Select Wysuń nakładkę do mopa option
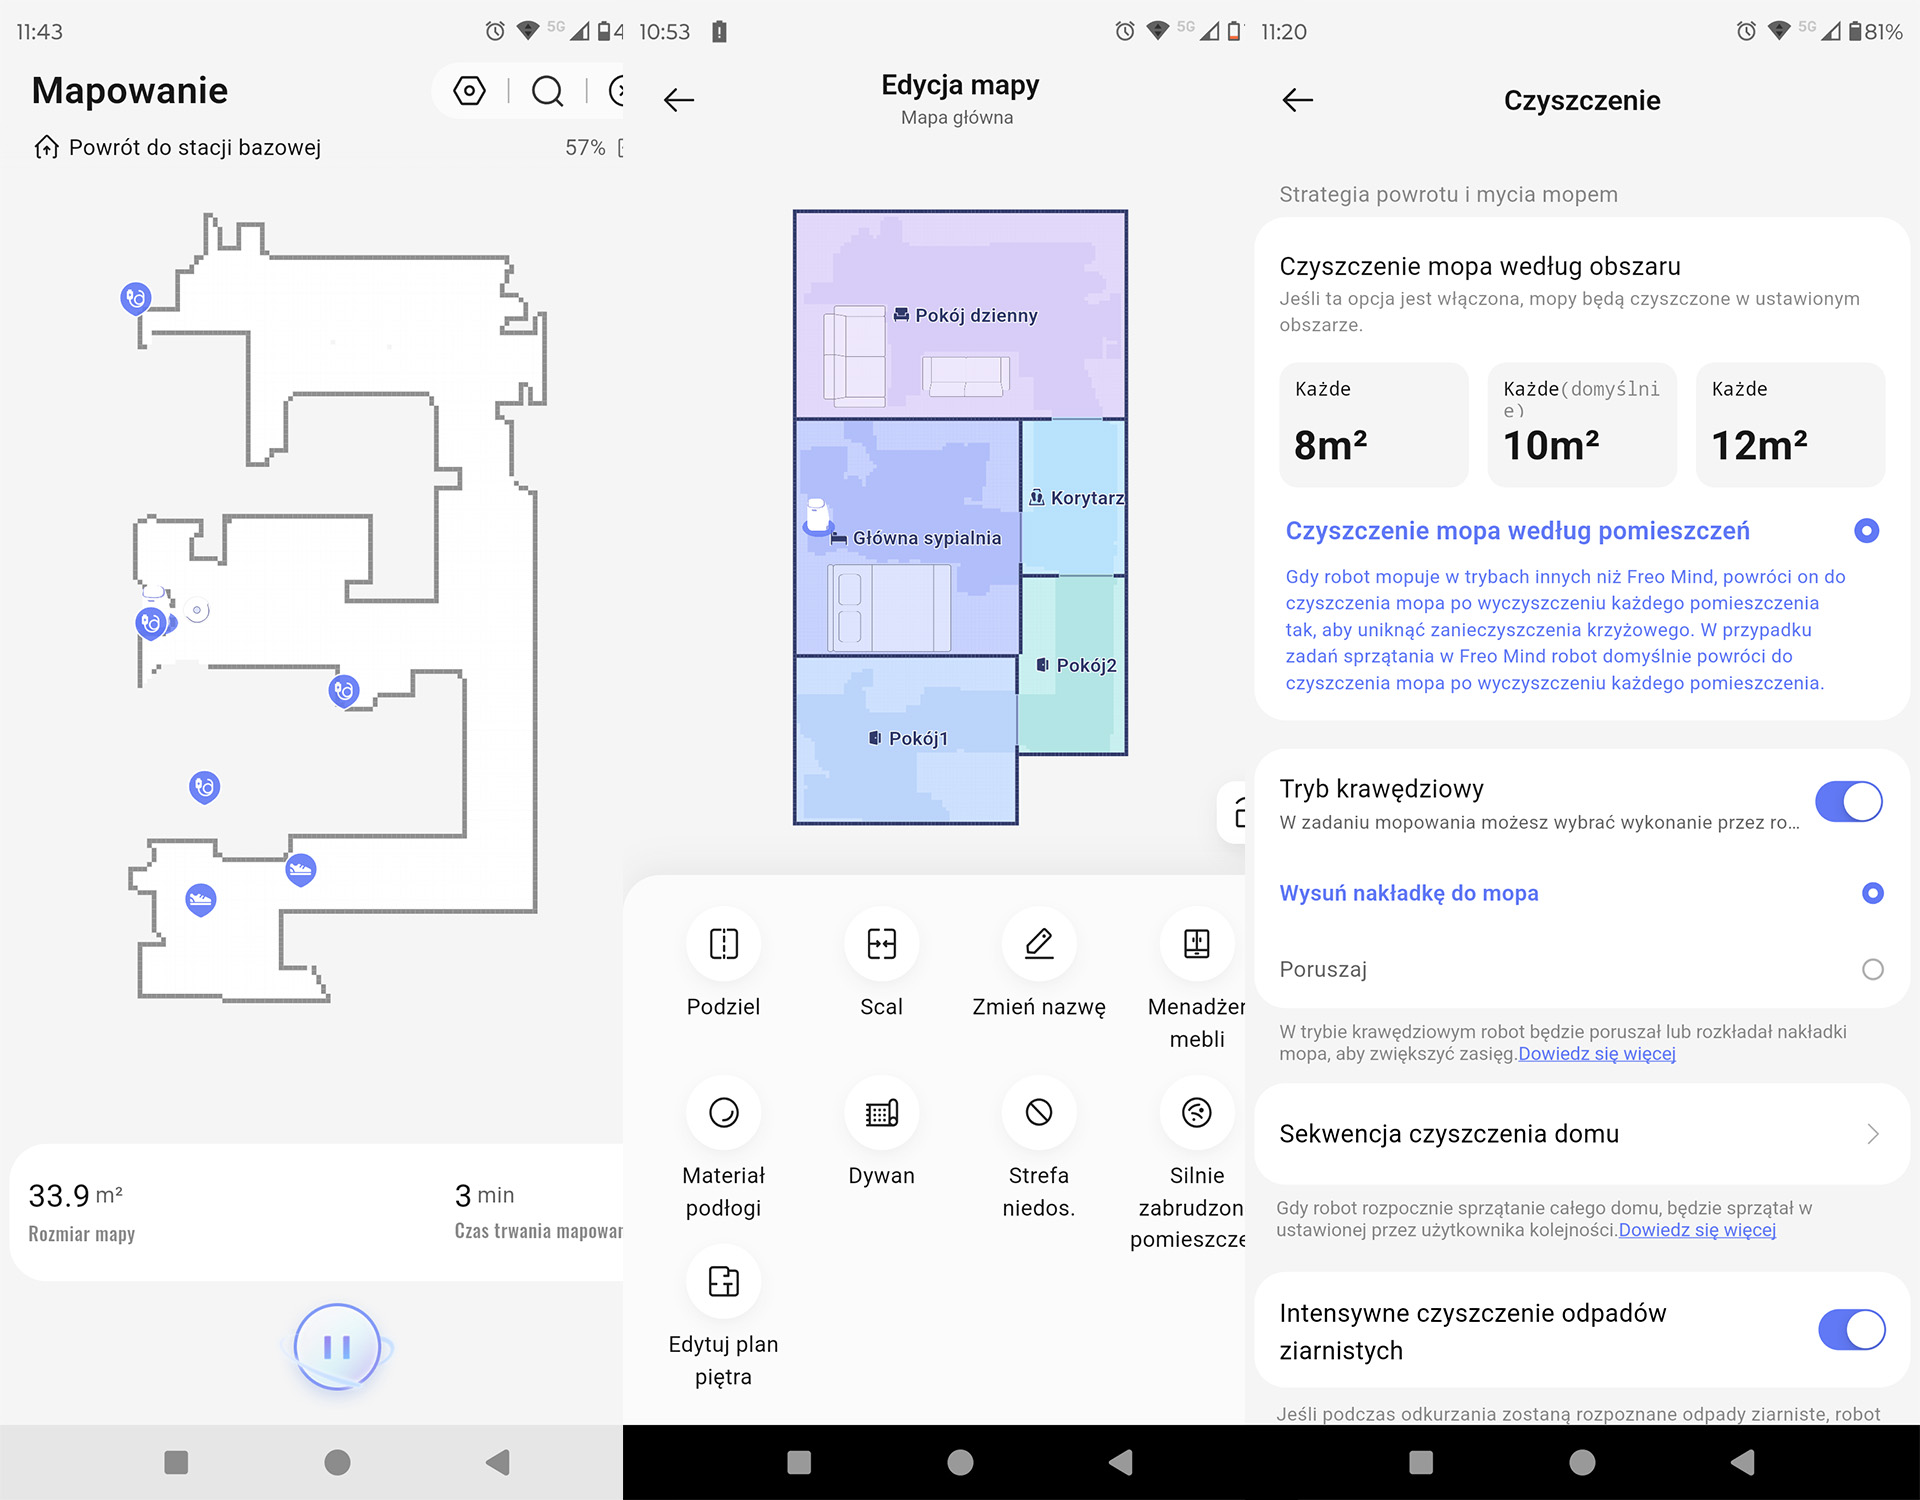The width and height of the screenshot is (1920, 1500). tap(1872, 893)
